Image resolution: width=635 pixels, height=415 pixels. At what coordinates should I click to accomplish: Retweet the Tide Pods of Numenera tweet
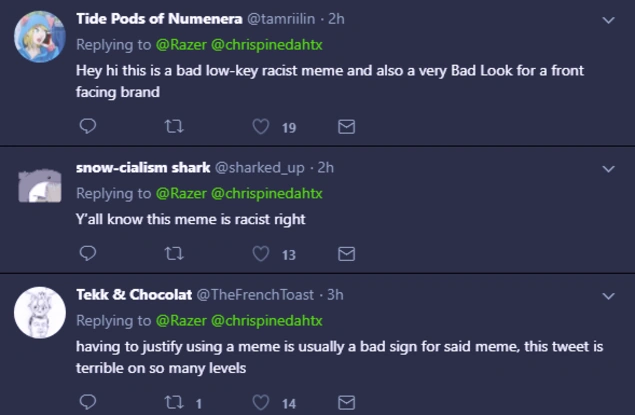(174, 127)
